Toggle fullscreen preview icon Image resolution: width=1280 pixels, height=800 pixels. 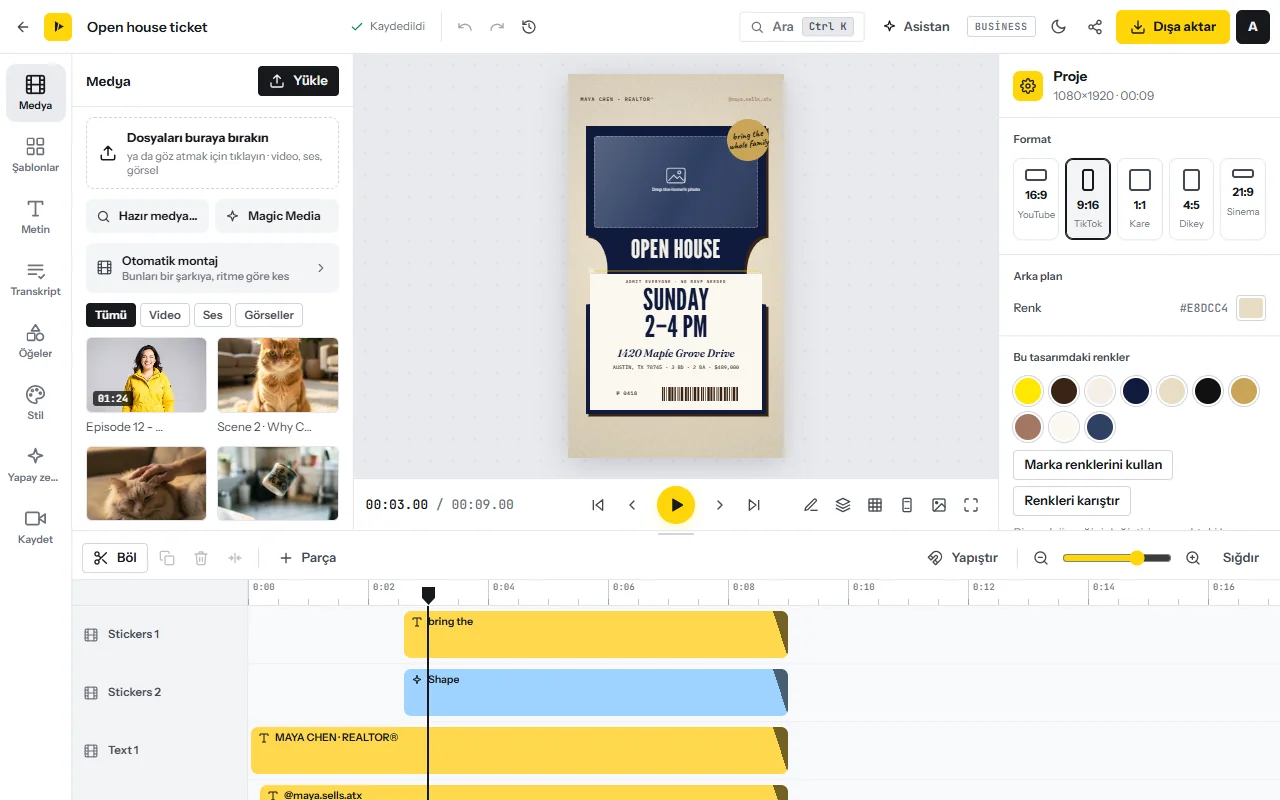pos(971,505)
